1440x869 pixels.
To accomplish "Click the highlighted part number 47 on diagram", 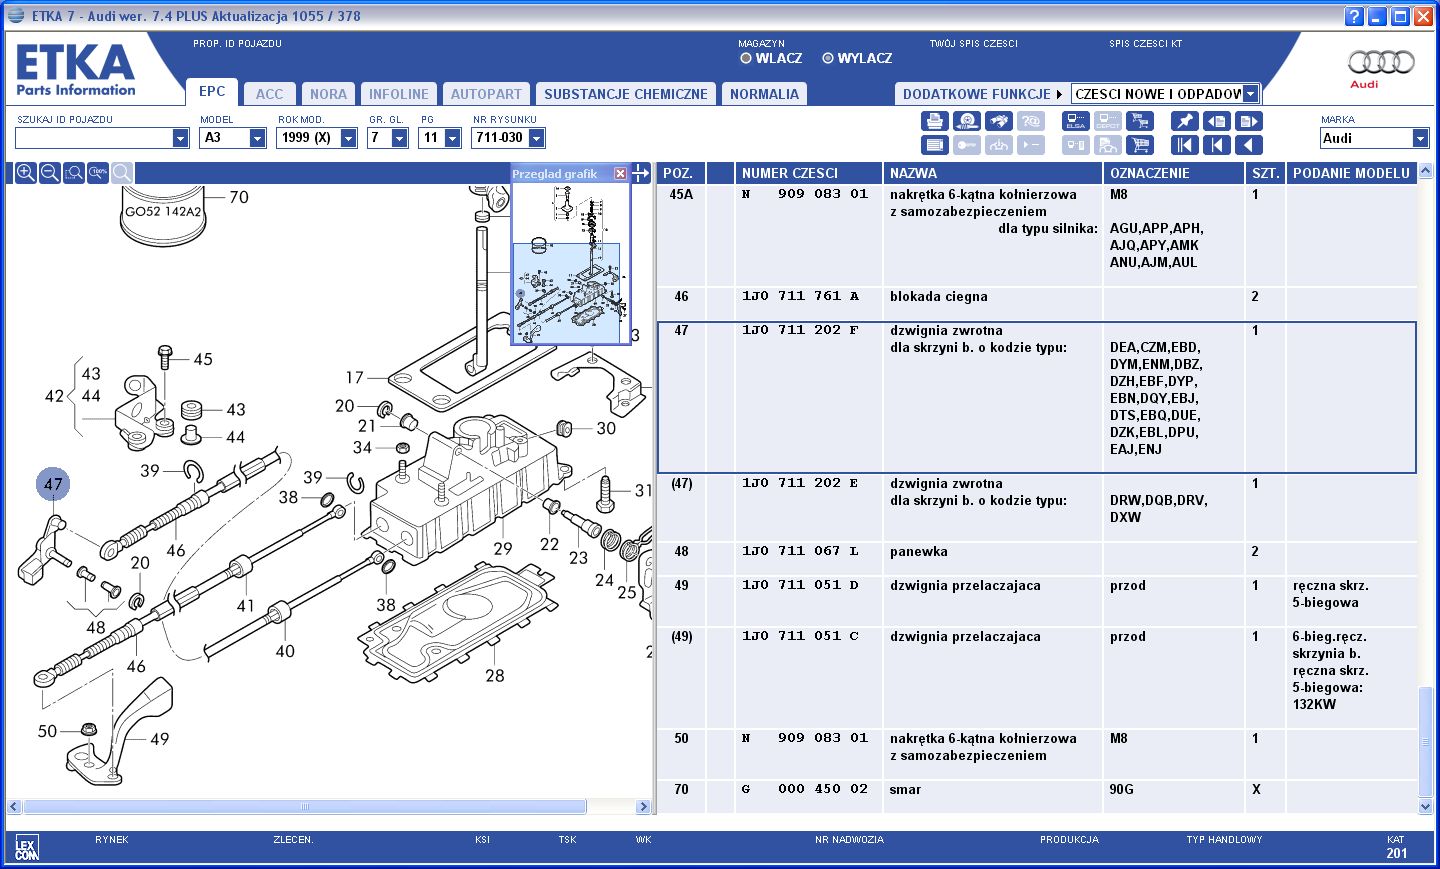I will (53, 484).
